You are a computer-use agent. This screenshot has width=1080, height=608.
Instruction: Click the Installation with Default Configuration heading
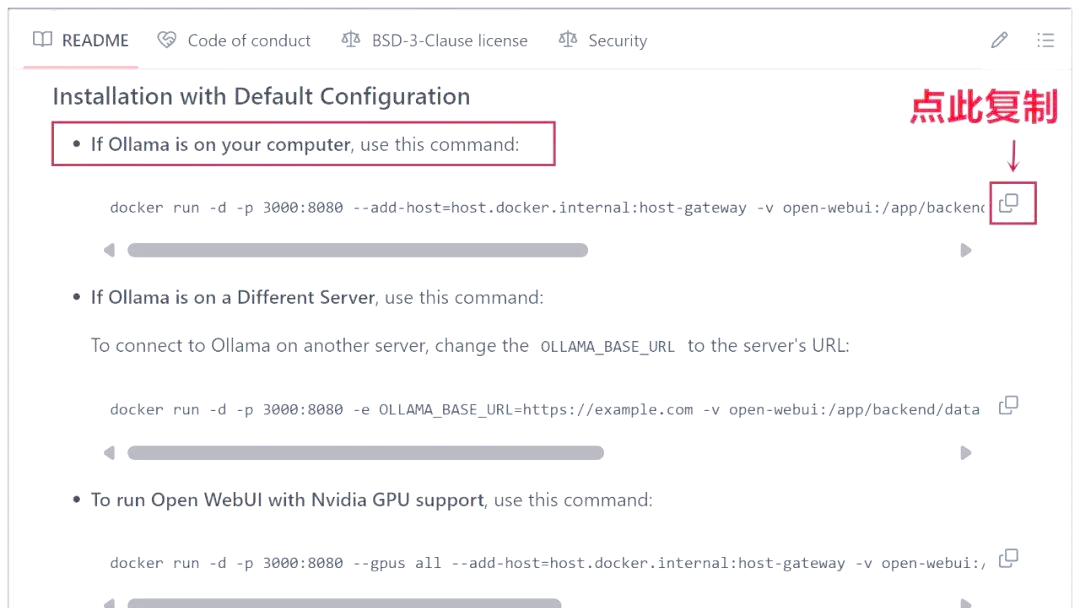[x=261, y=97]
